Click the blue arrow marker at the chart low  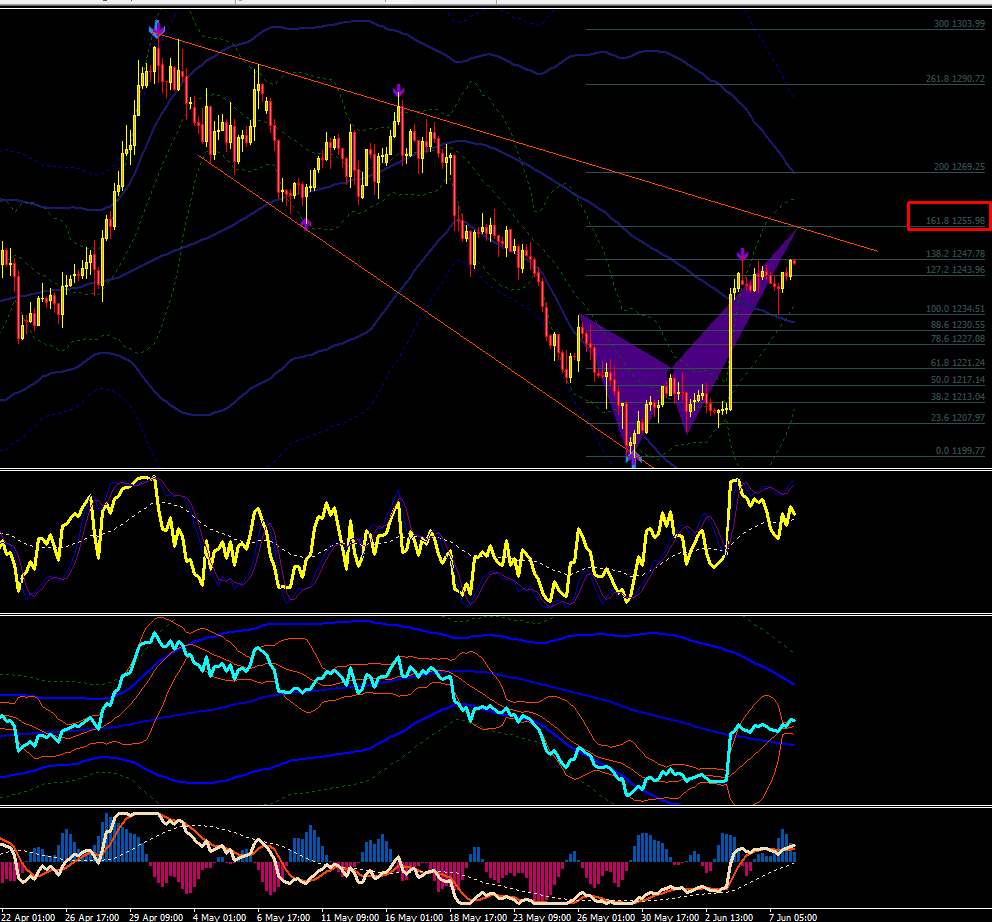(x=633, y=459)
